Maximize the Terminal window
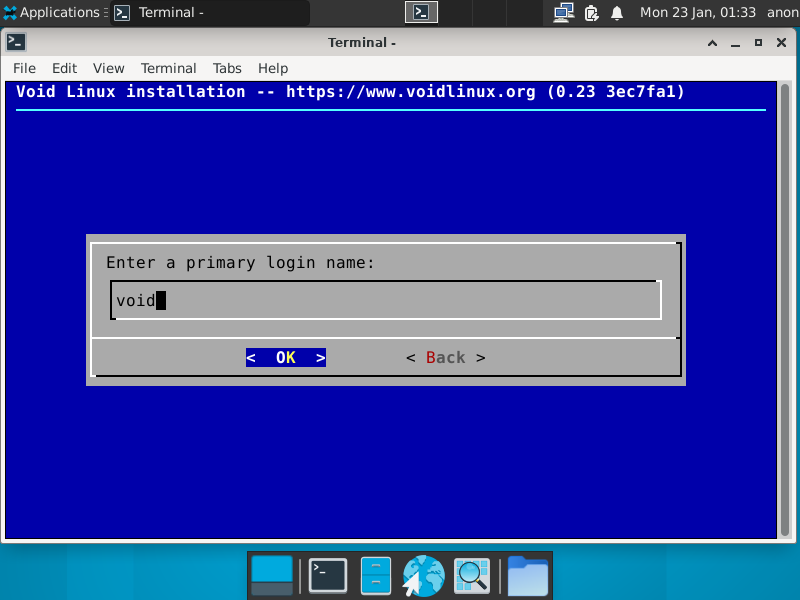 coord(758,43)
